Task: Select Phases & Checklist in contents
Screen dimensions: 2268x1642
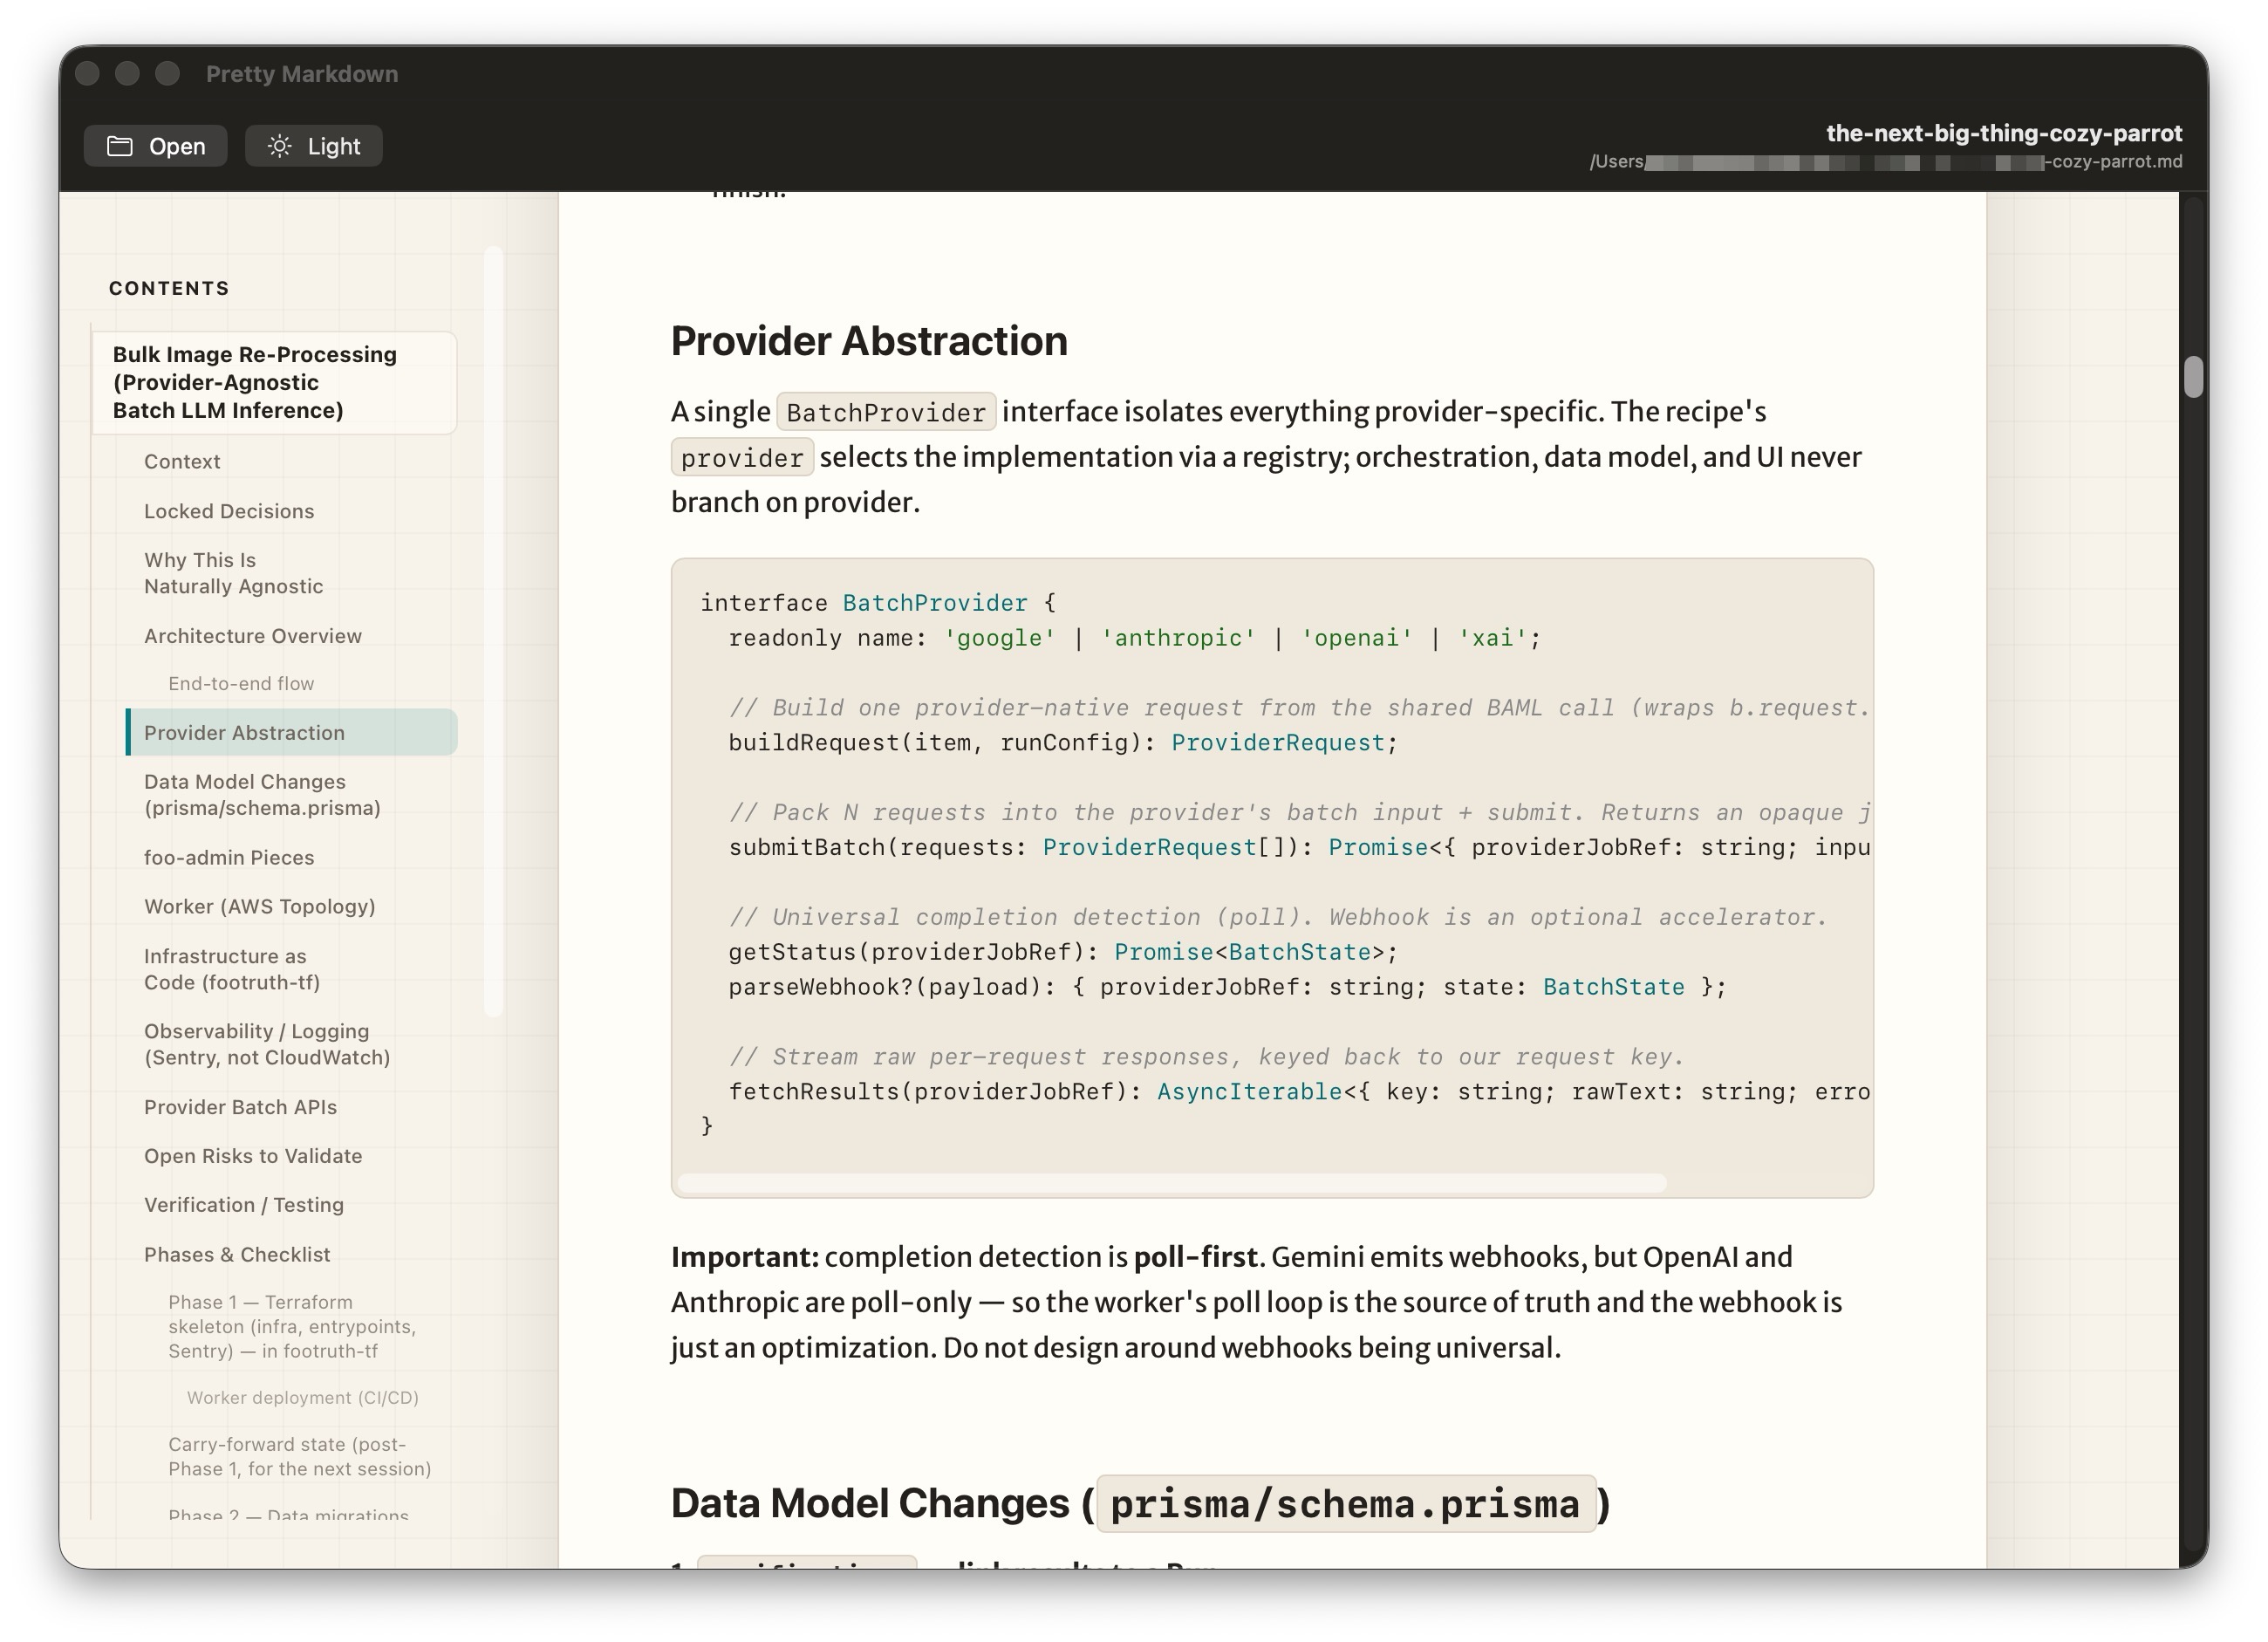Action: click(237, 1254)
